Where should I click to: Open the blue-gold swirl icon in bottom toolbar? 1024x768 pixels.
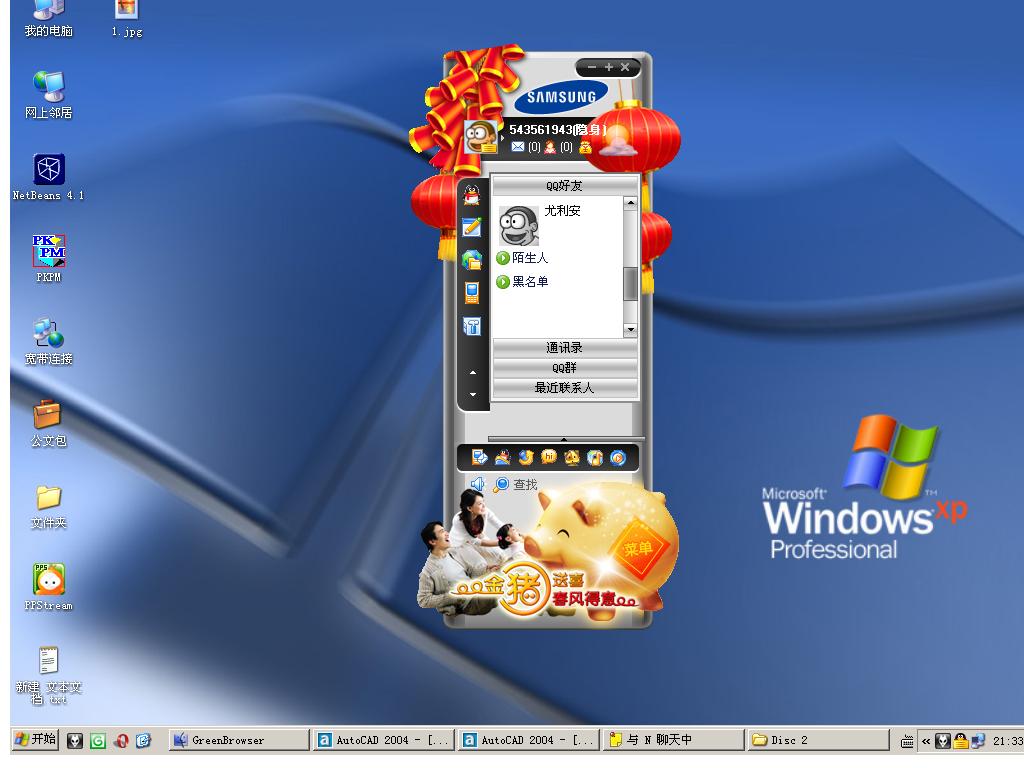526,457
